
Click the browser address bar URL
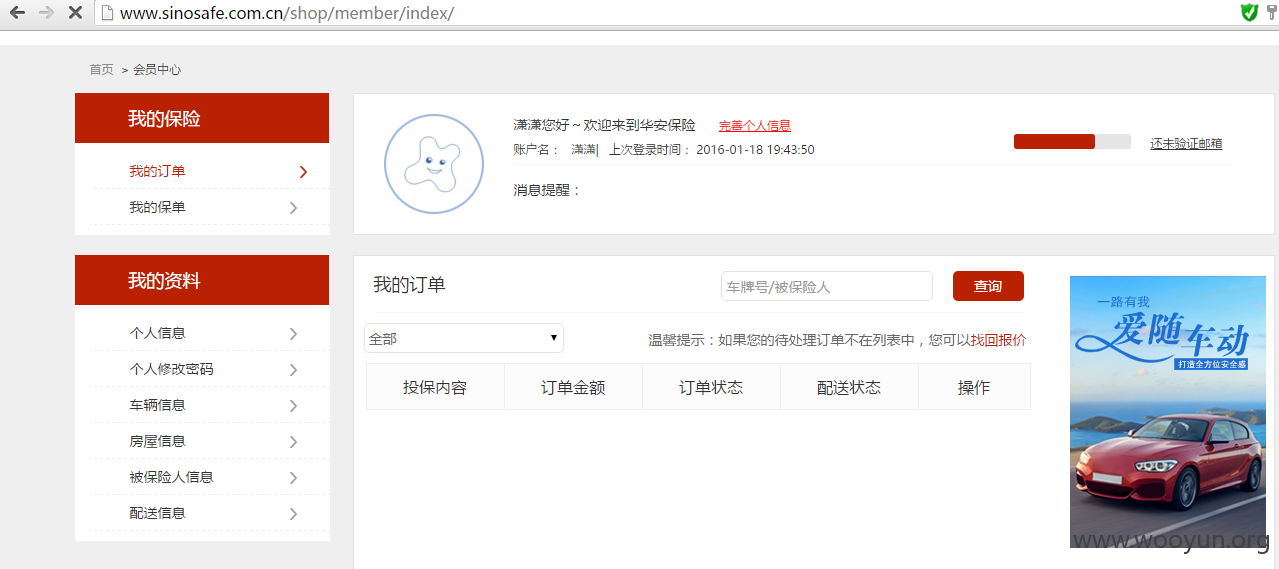(286, 13)
